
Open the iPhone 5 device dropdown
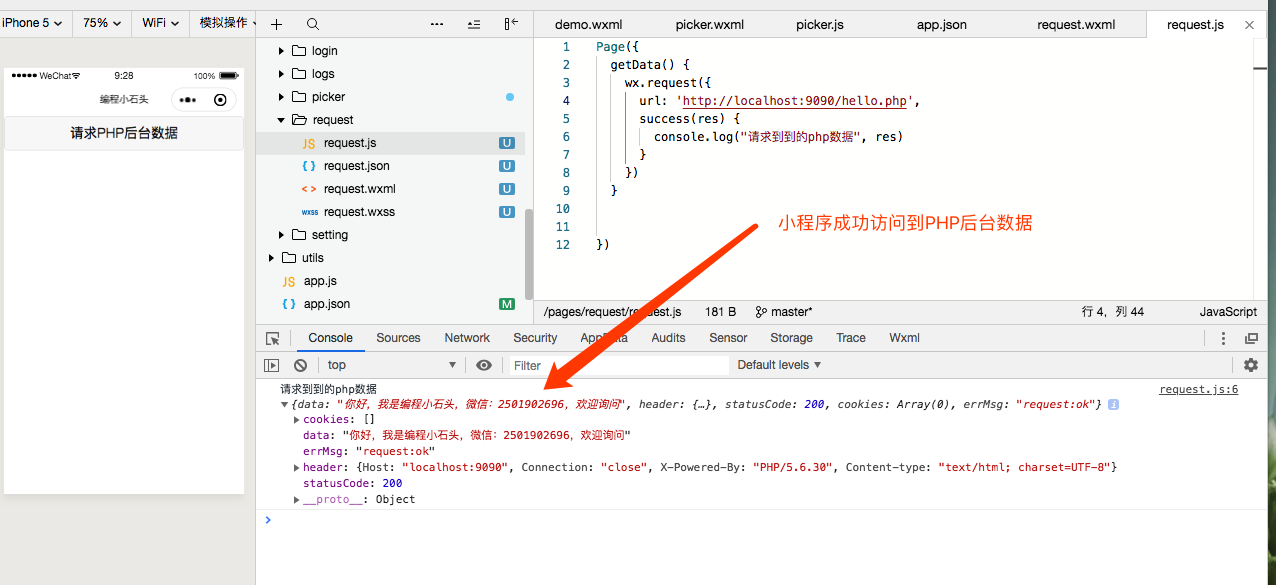[30, 23]
